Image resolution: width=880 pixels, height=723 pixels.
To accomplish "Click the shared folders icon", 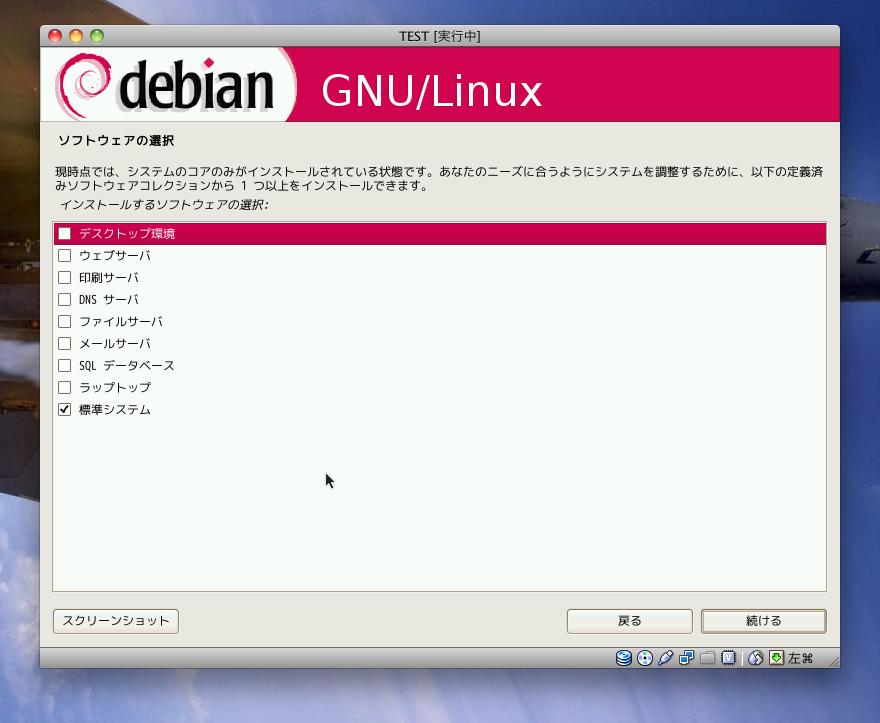I will coord(707,658).
